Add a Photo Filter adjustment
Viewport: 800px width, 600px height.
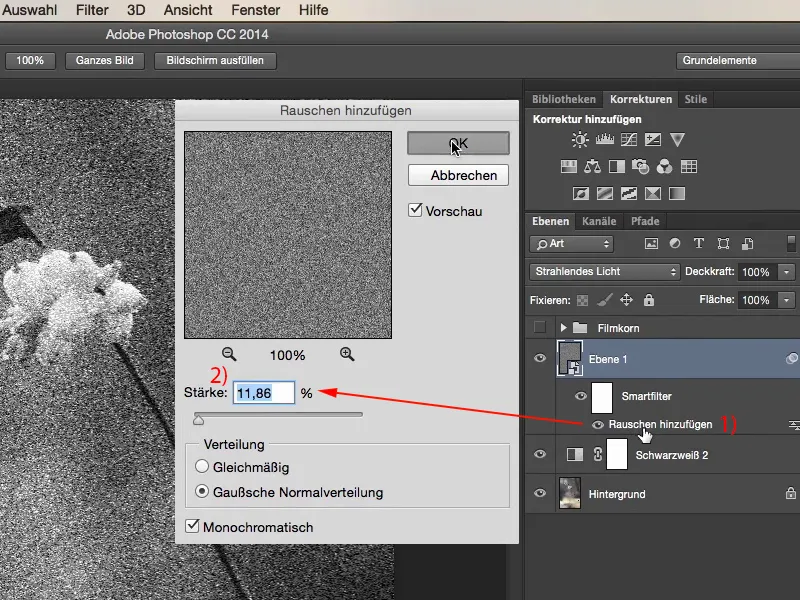coord(640,166)
